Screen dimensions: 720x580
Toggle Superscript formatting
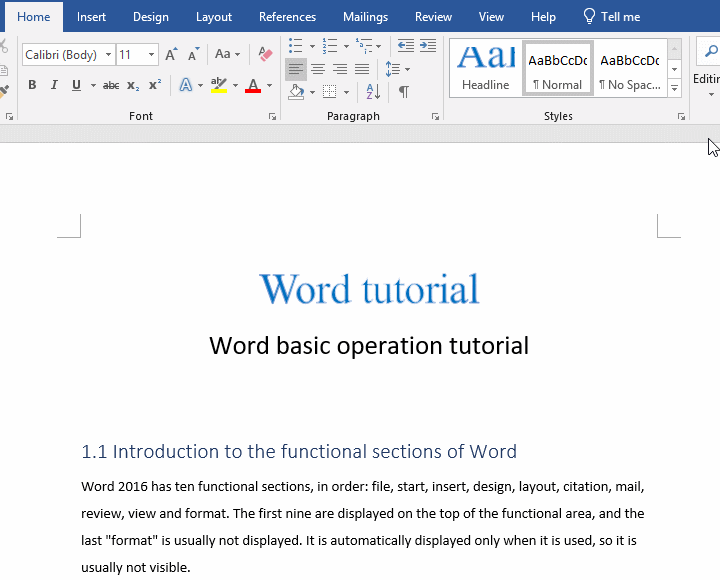(x=155, y=85)
